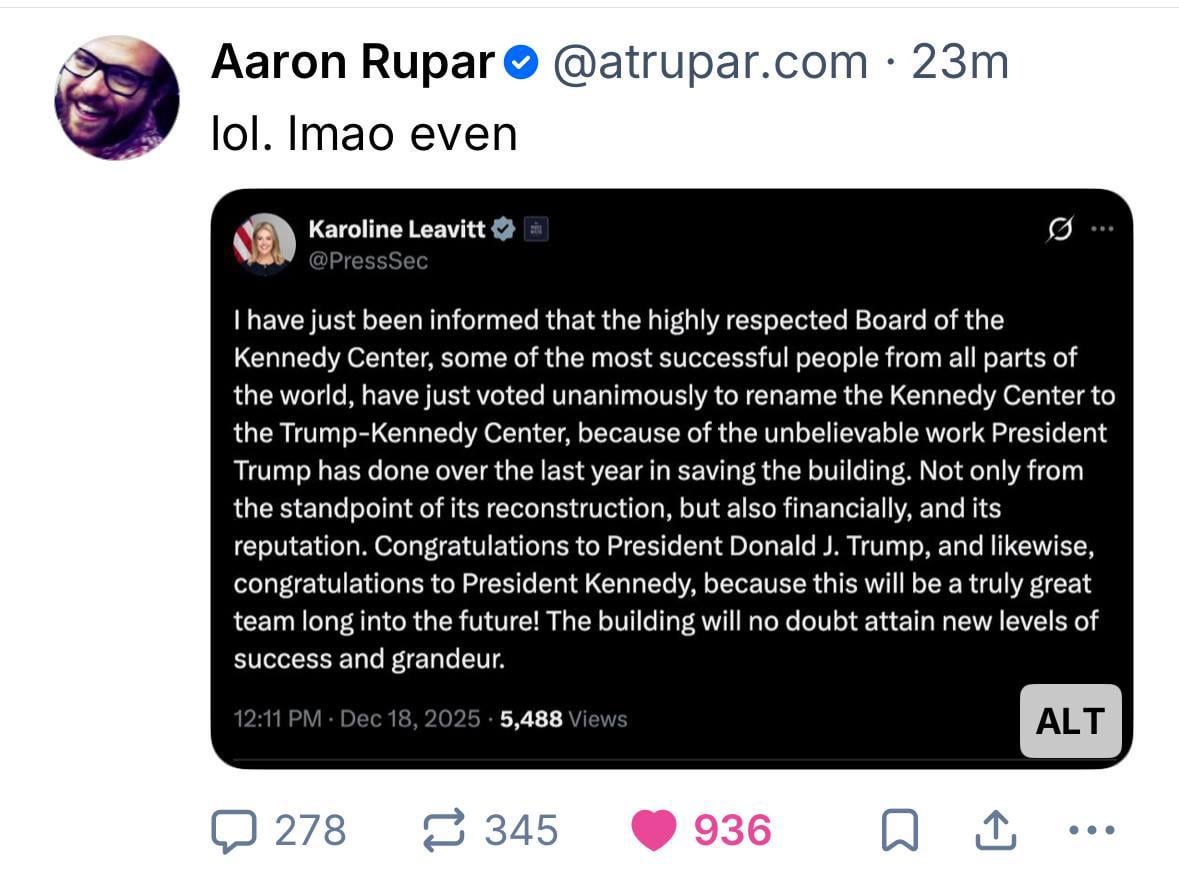Click the Aaron Rupar display name
1179x878 pixels.
353,64
